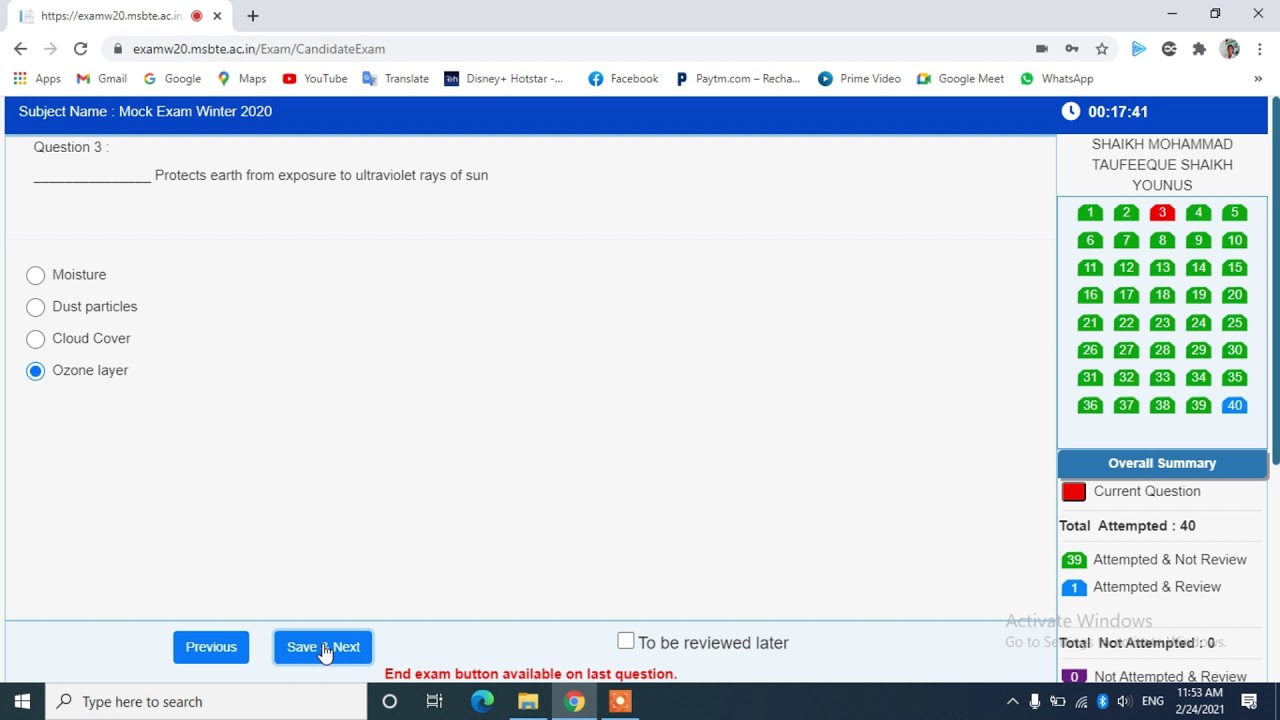This screenshot has width=1280, height=720.
Task: Open the blue reviewed question 40
Action: 1234,405
